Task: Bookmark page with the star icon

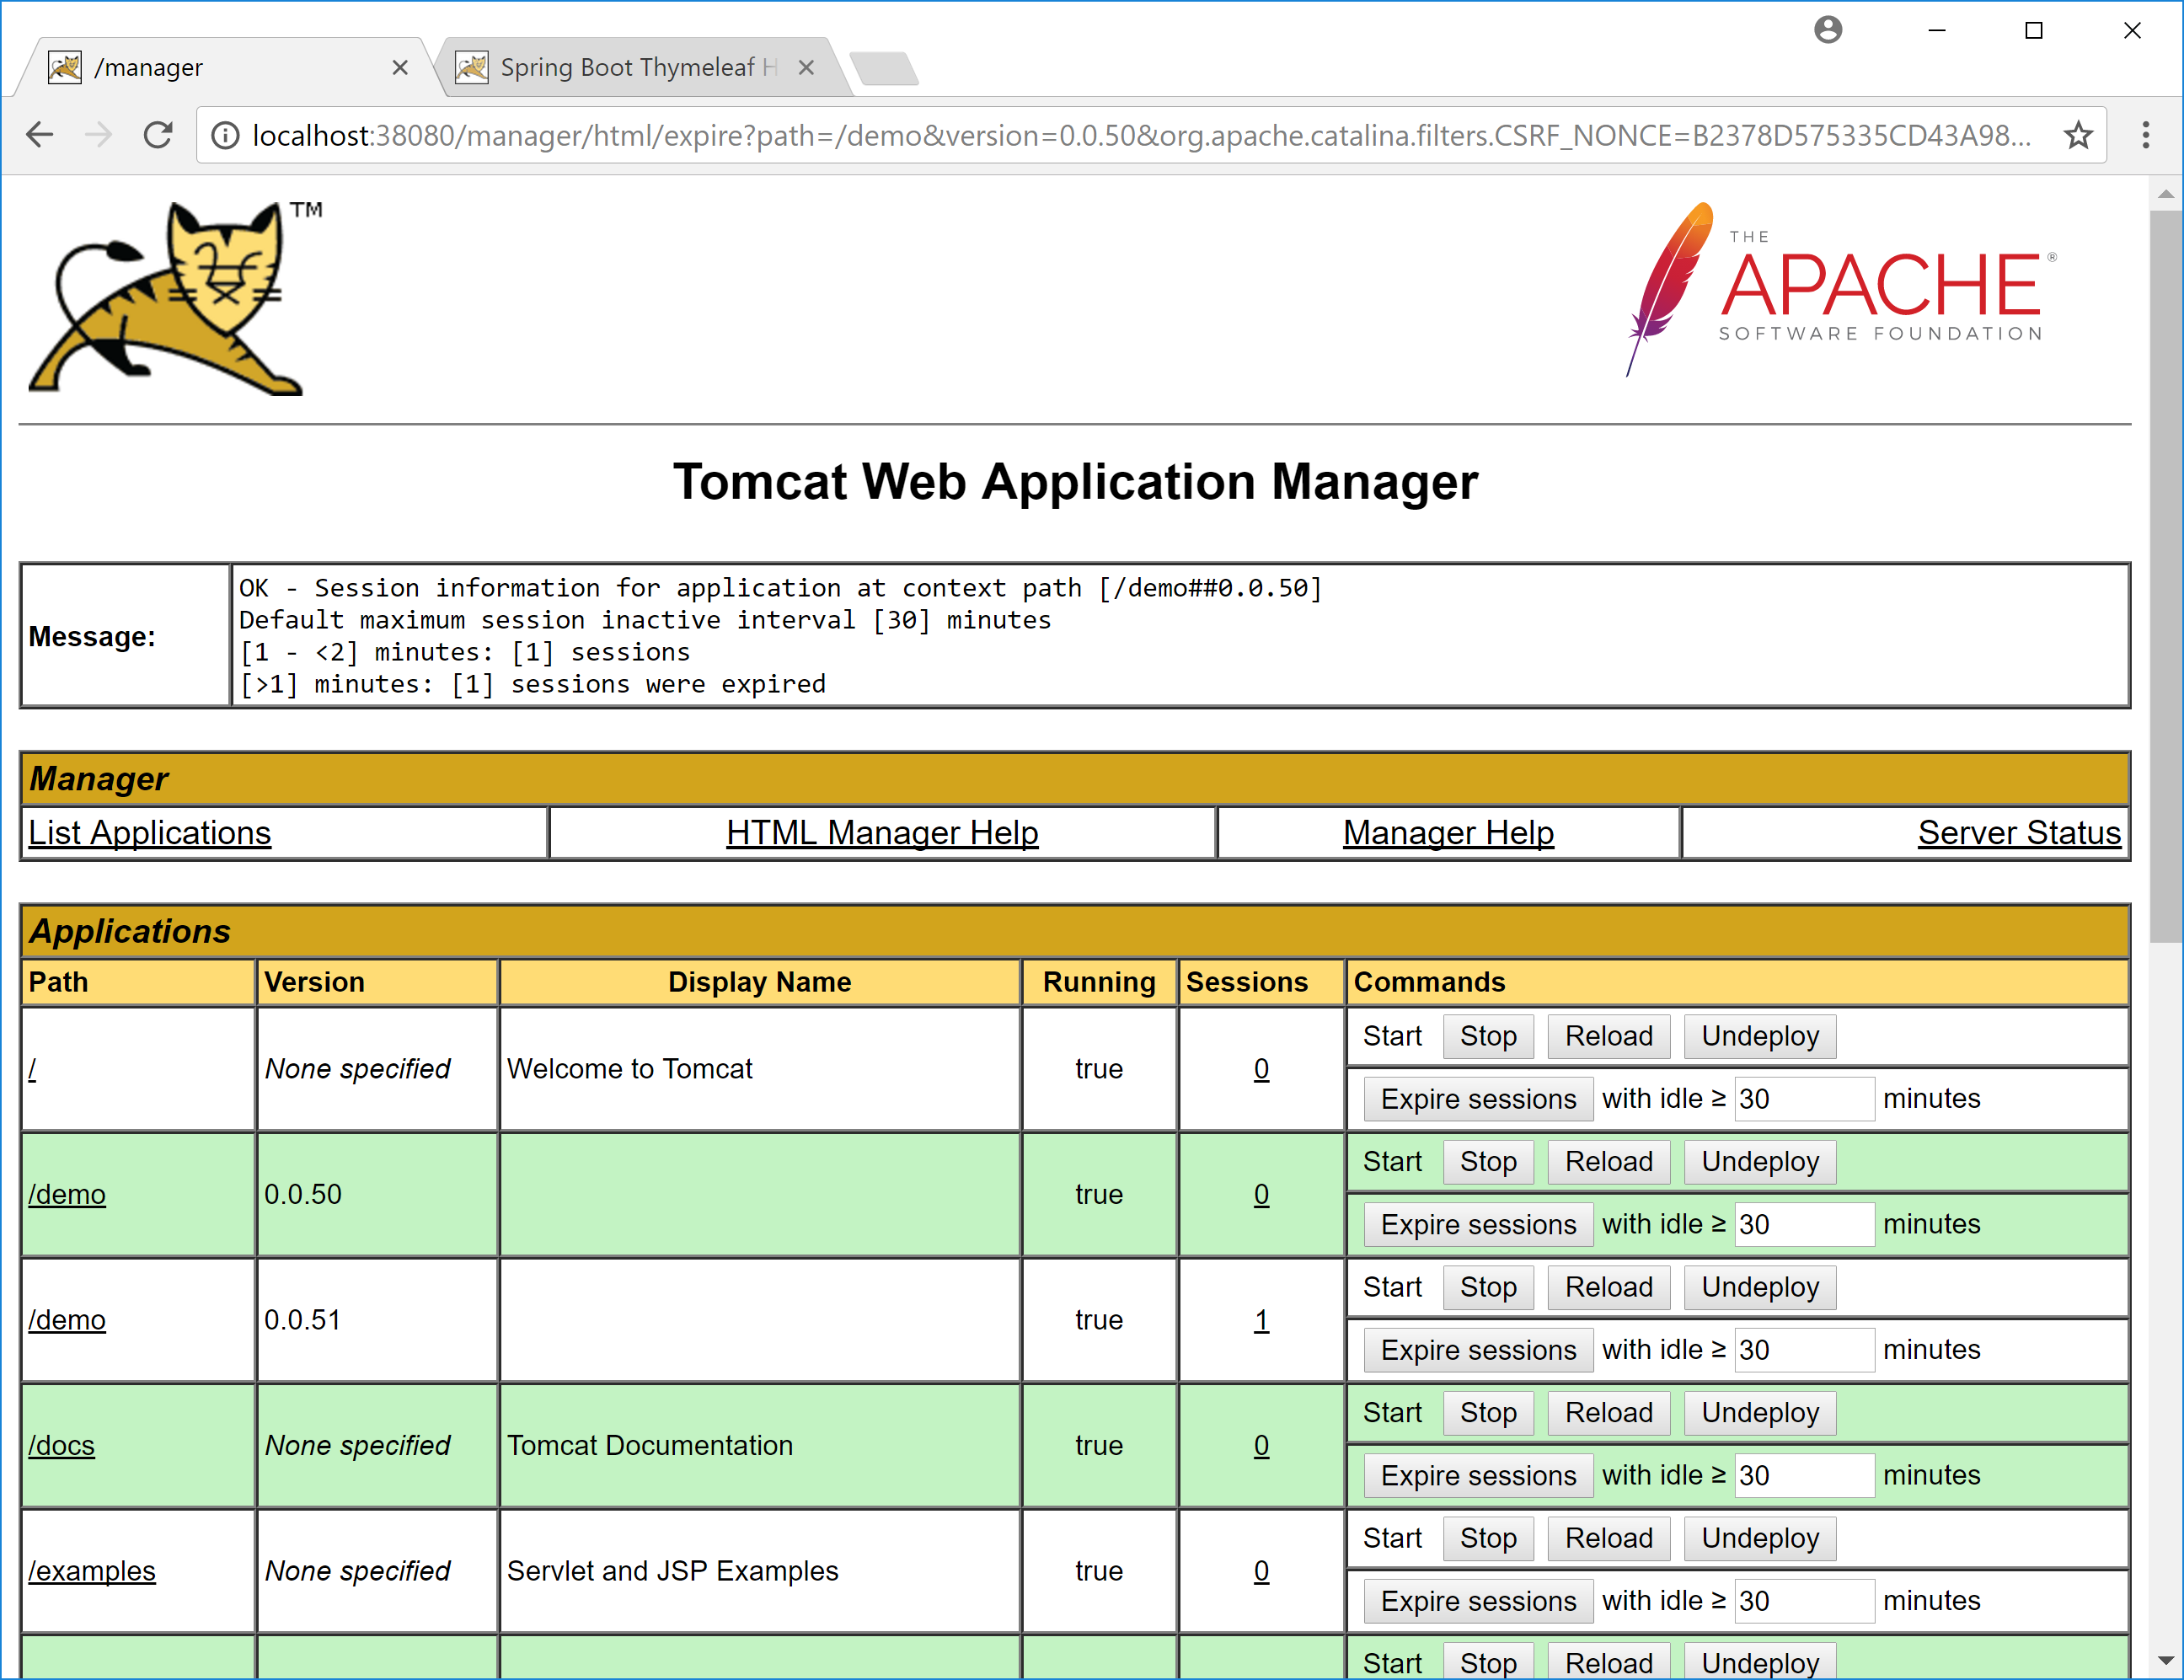Action: [2078, 135]
